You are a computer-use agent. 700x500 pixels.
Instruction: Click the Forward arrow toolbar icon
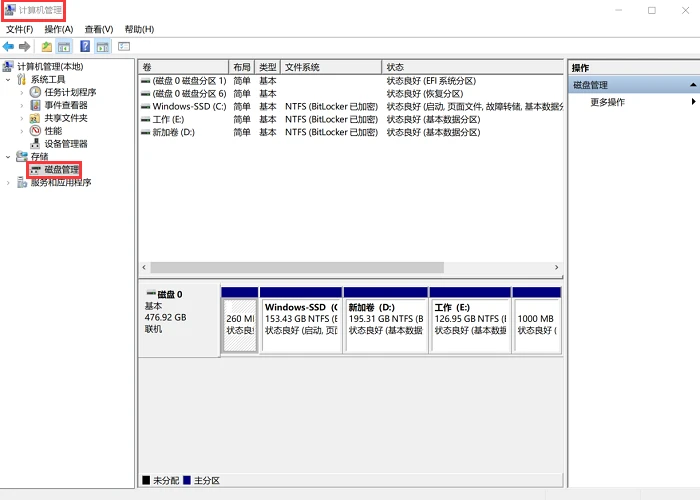[x=25, y=46]
